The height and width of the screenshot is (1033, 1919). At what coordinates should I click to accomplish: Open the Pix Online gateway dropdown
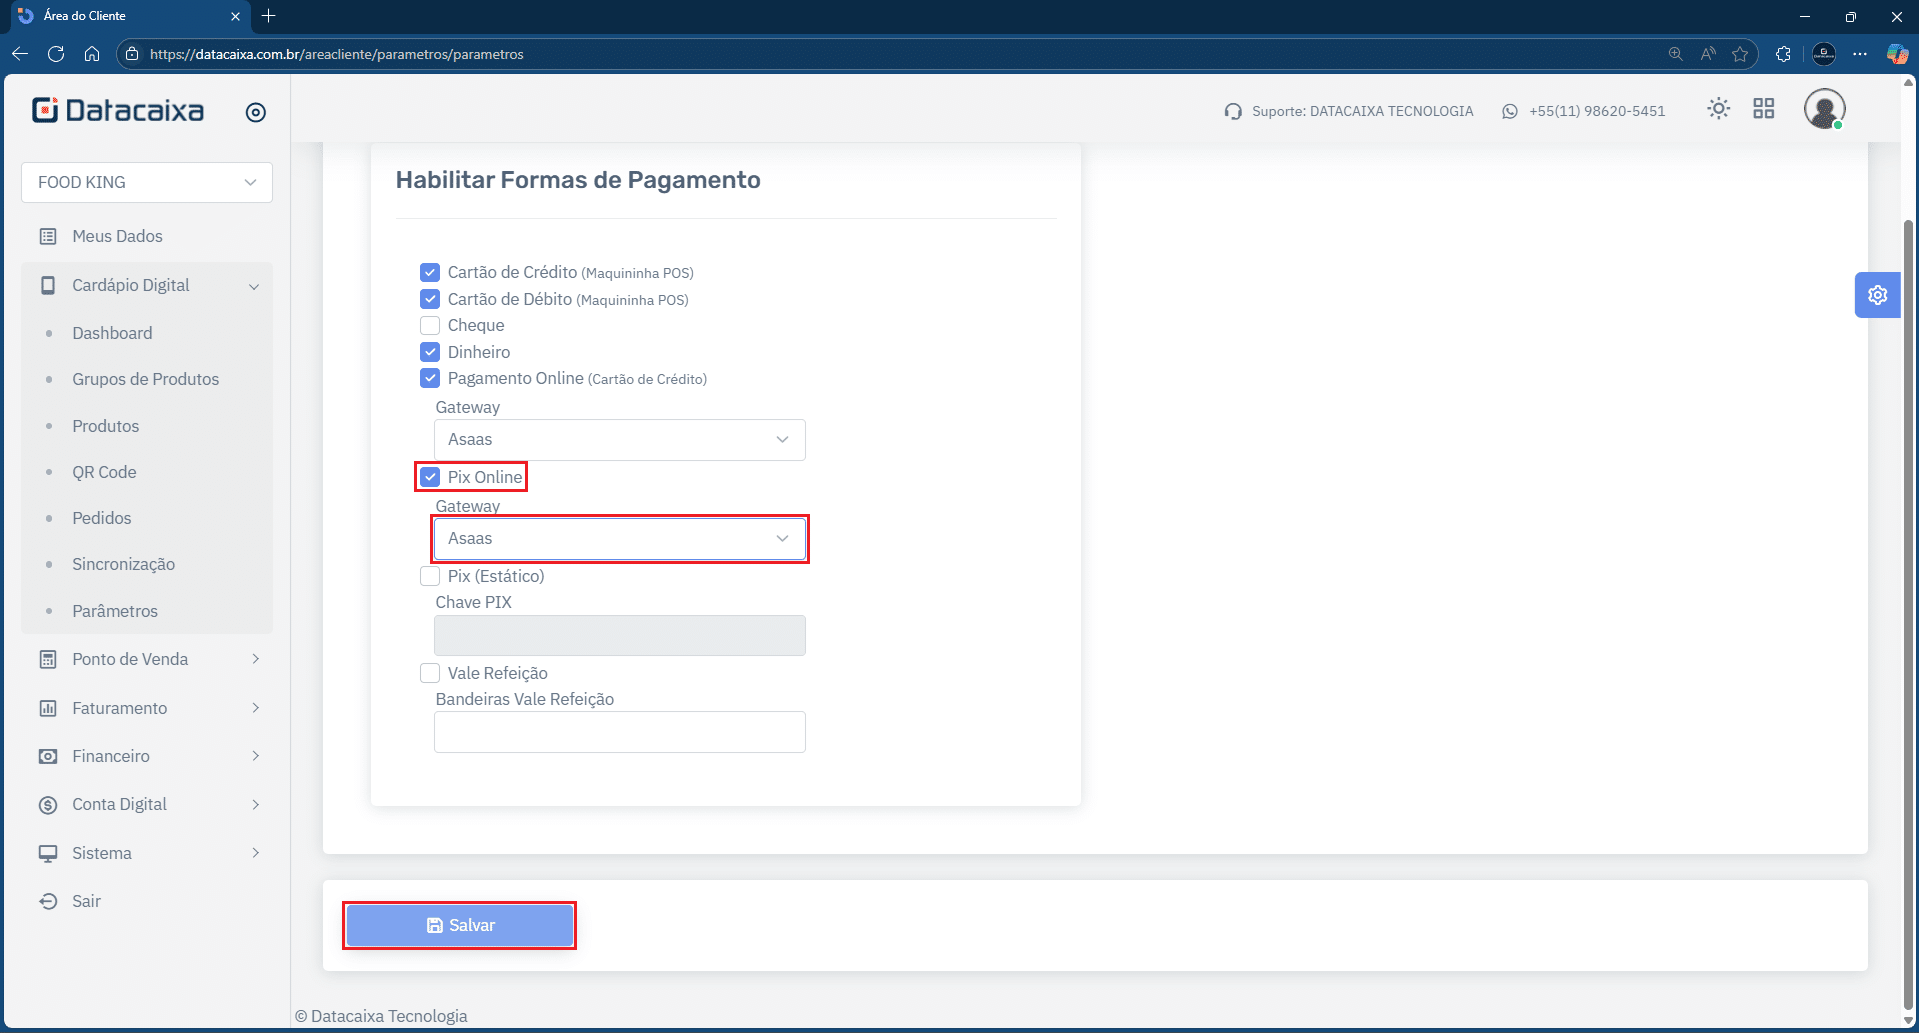(x=619, y=539)
